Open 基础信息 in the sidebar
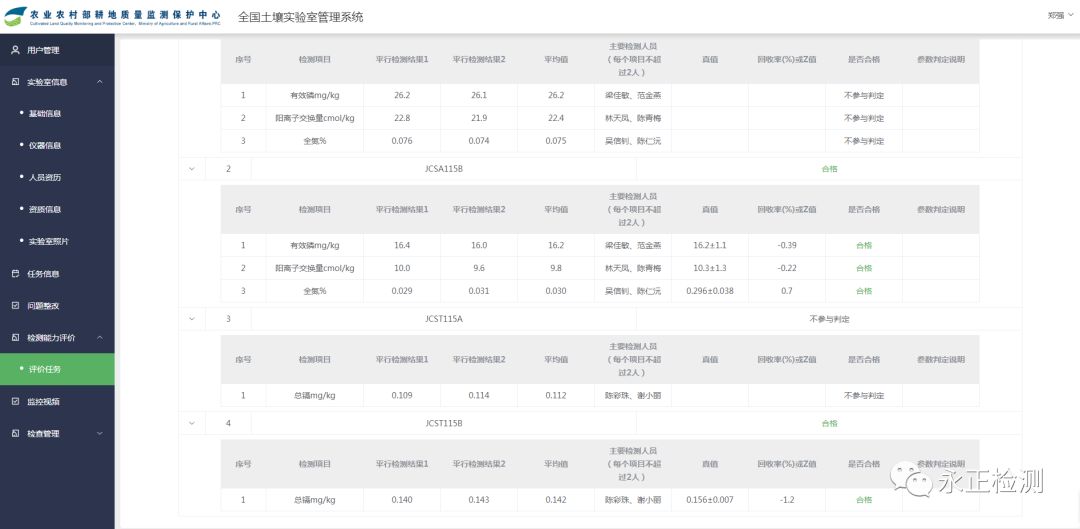This screenshot has height=529, width=1080. tap(45, 113)
